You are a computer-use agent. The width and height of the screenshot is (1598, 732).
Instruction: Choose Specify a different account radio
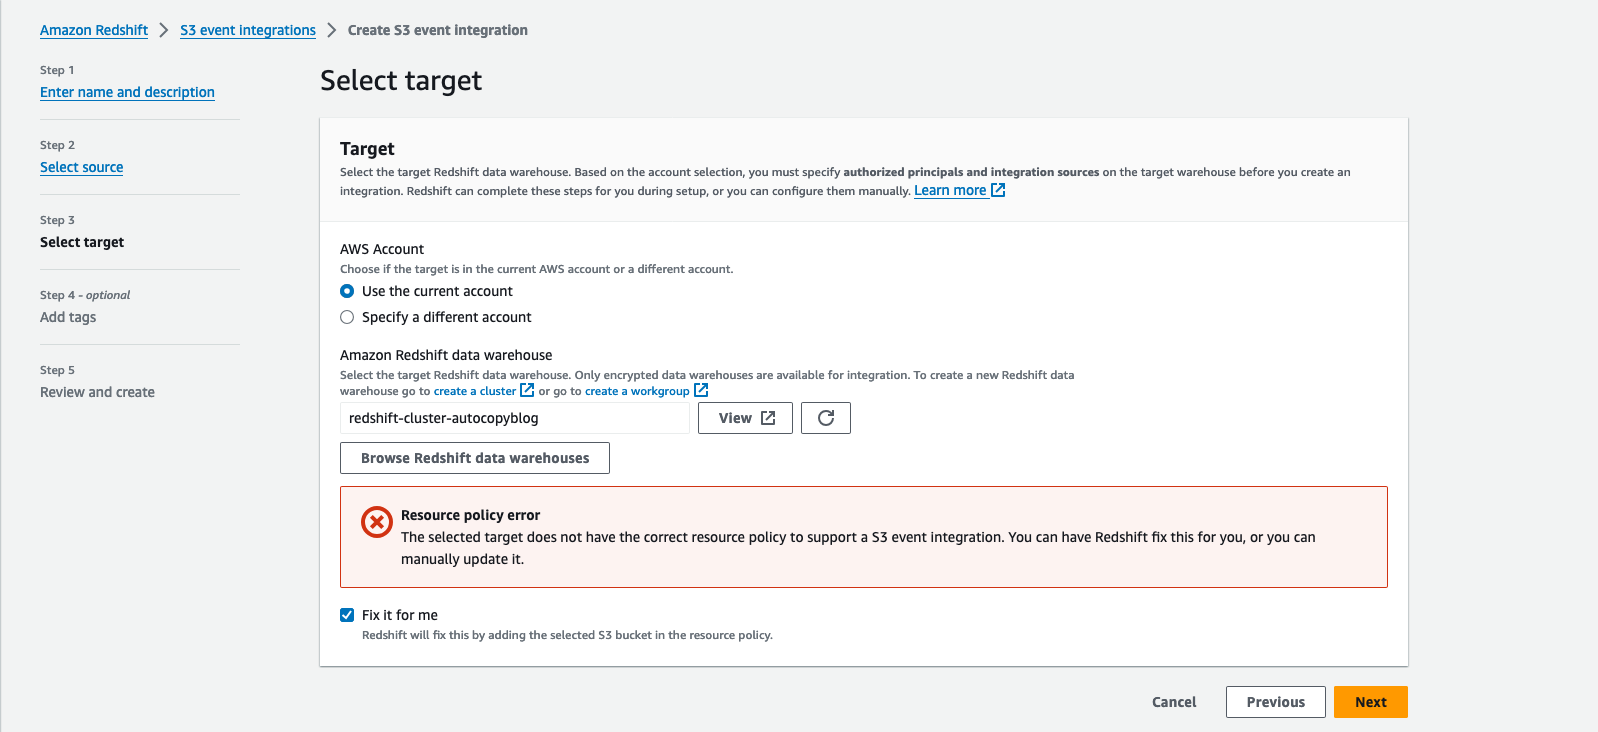pos(347,317)
